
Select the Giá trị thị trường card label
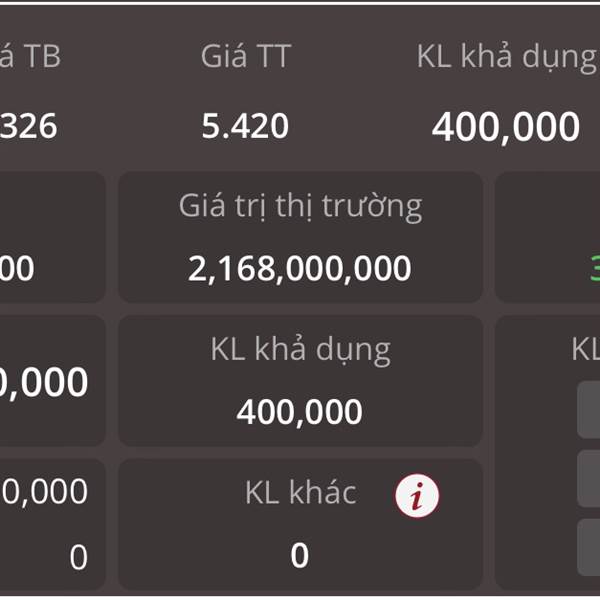click(x=300, y=206)
